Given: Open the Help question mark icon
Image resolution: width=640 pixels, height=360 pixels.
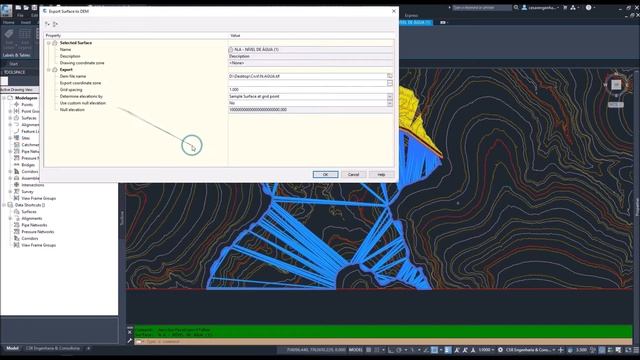Looking at the screenshot, I should pyautogui.click(x=589, y=7).
